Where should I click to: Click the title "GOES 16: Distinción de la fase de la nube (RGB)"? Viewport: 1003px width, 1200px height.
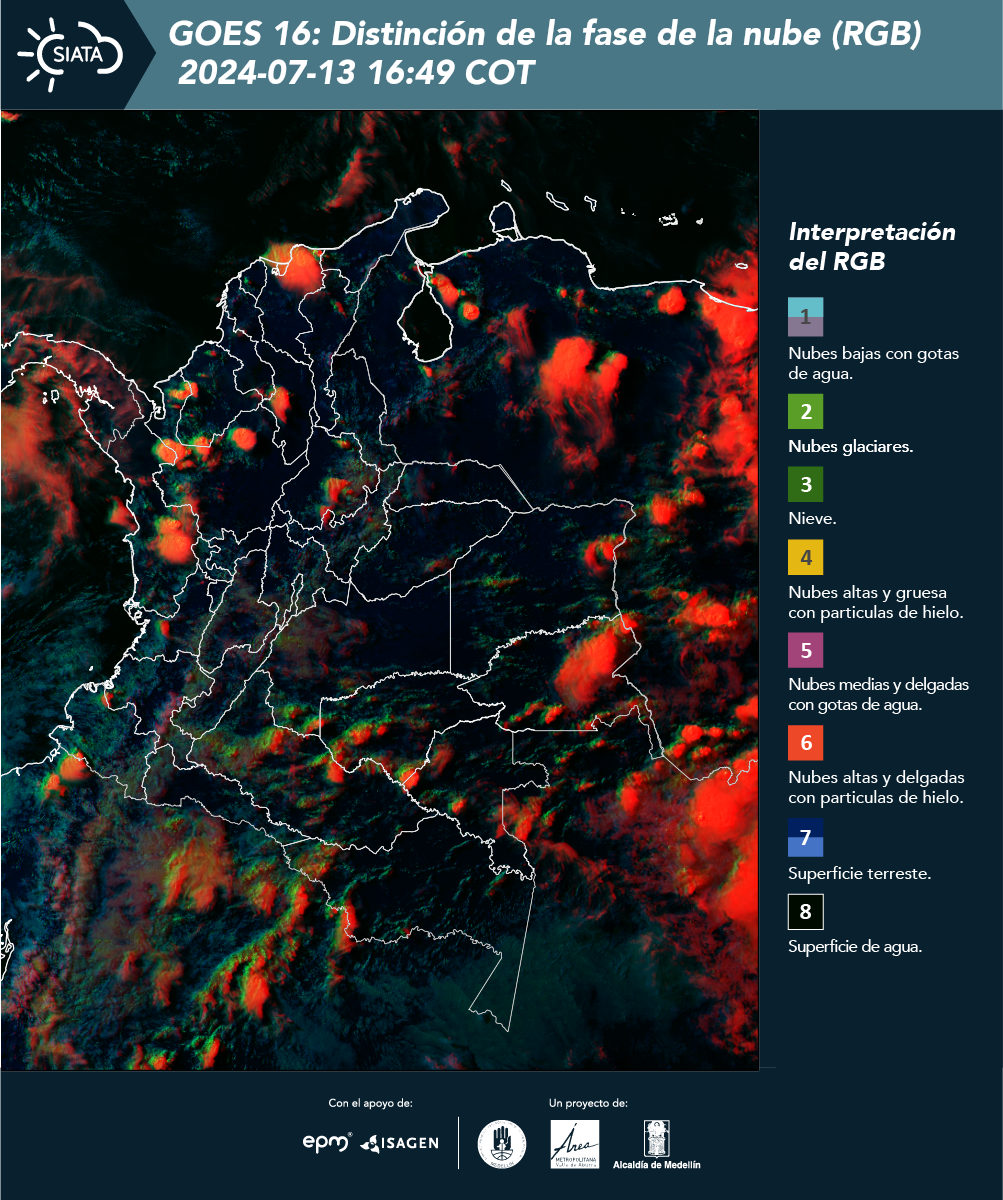click(544, 35)
